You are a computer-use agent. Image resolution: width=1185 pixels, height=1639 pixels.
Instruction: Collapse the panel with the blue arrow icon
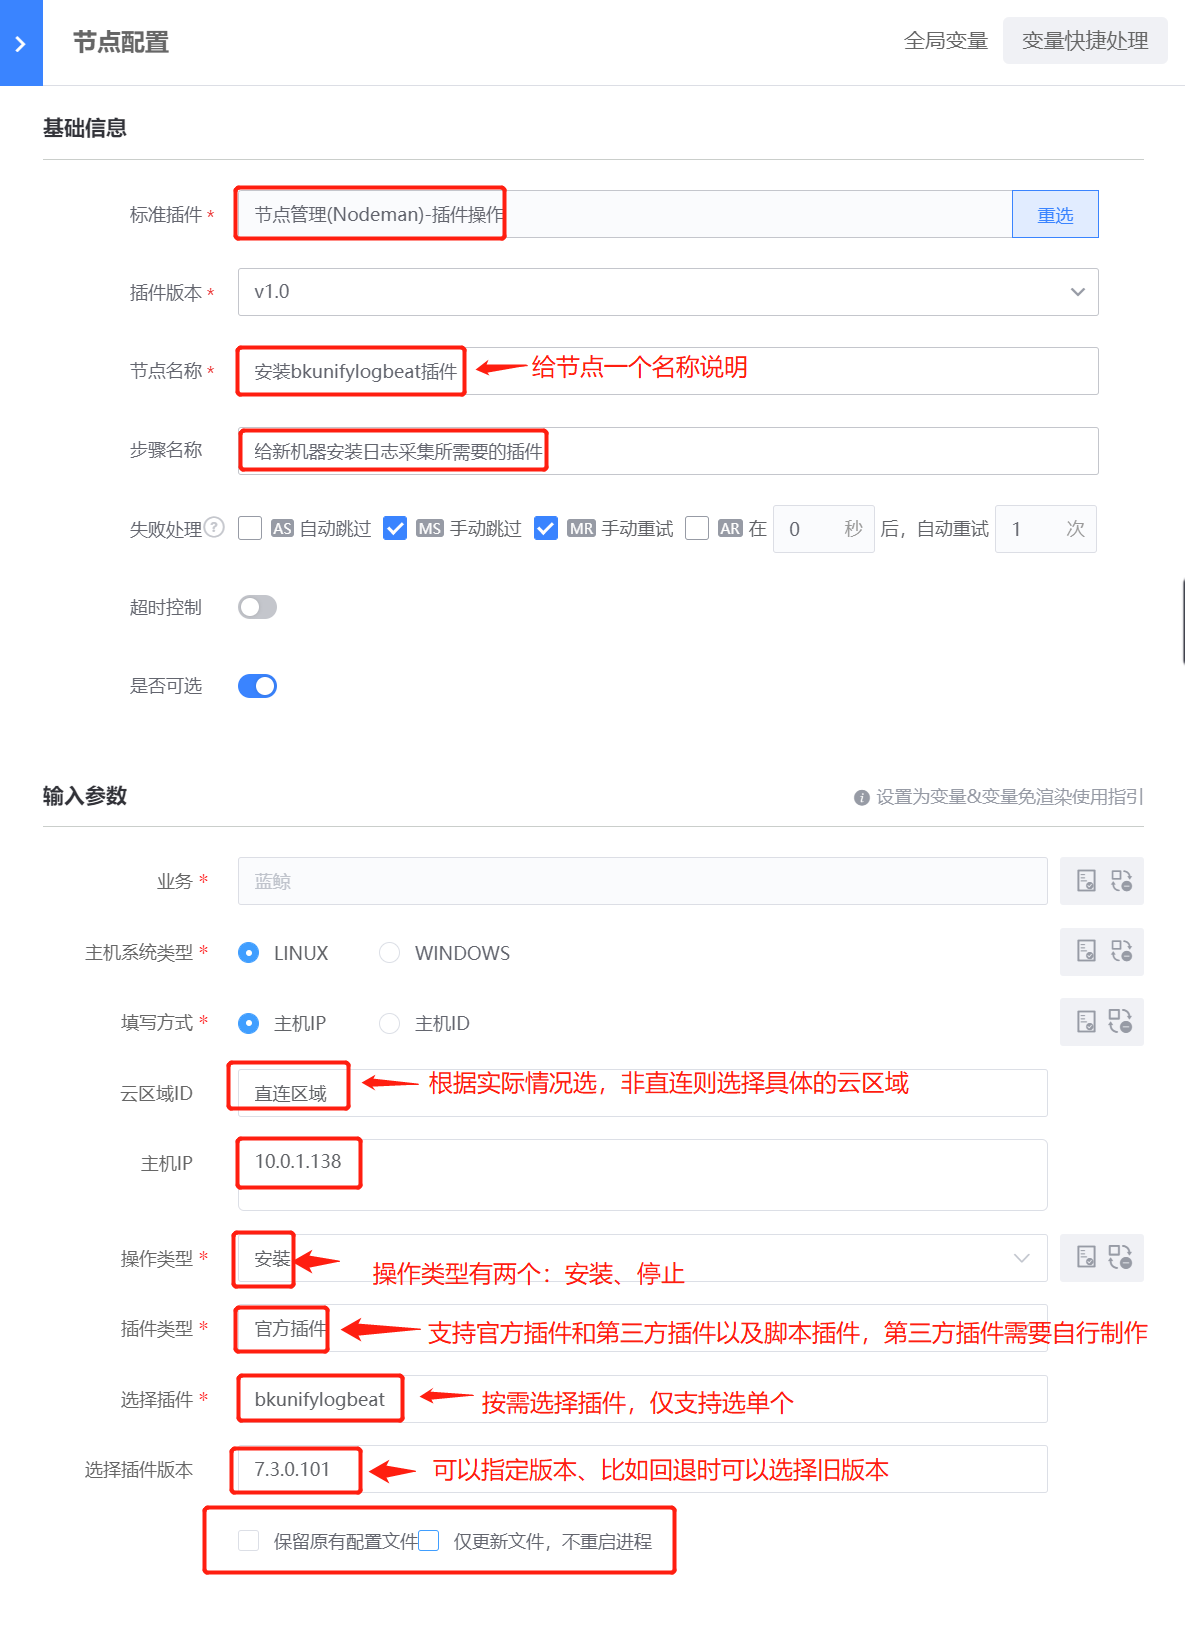21,43
